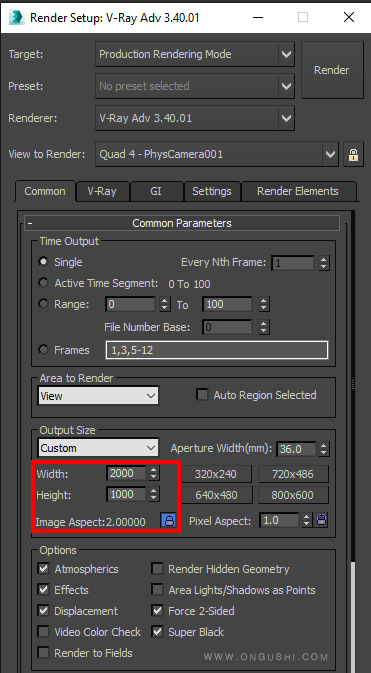This screenshot has width=371, height=673.
Task: Uncheck the Atmospherics option
Action: (43, 569)
